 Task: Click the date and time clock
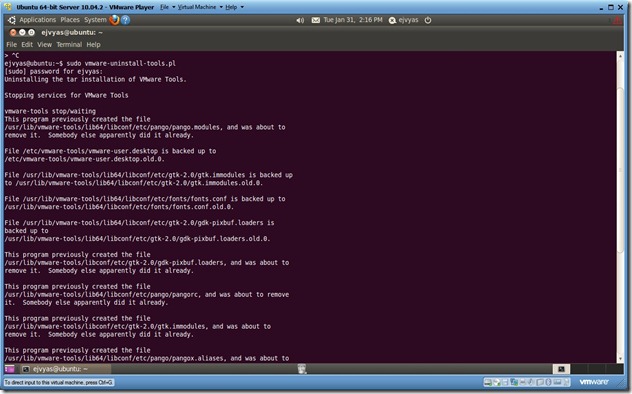[x=353, y=20]
